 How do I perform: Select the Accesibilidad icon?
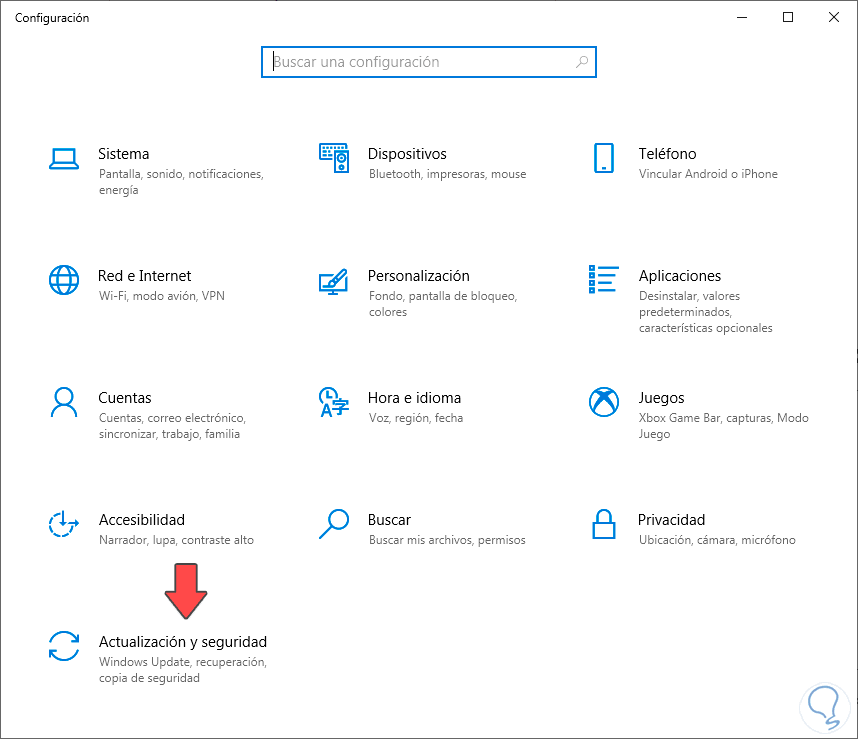[63, 524]
